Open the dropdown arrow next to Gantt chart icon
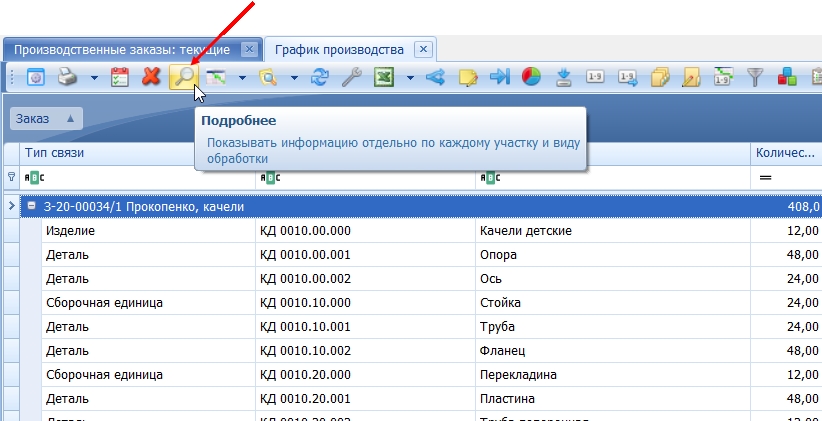The image size is (822, 421). click(x=242, y=78)
